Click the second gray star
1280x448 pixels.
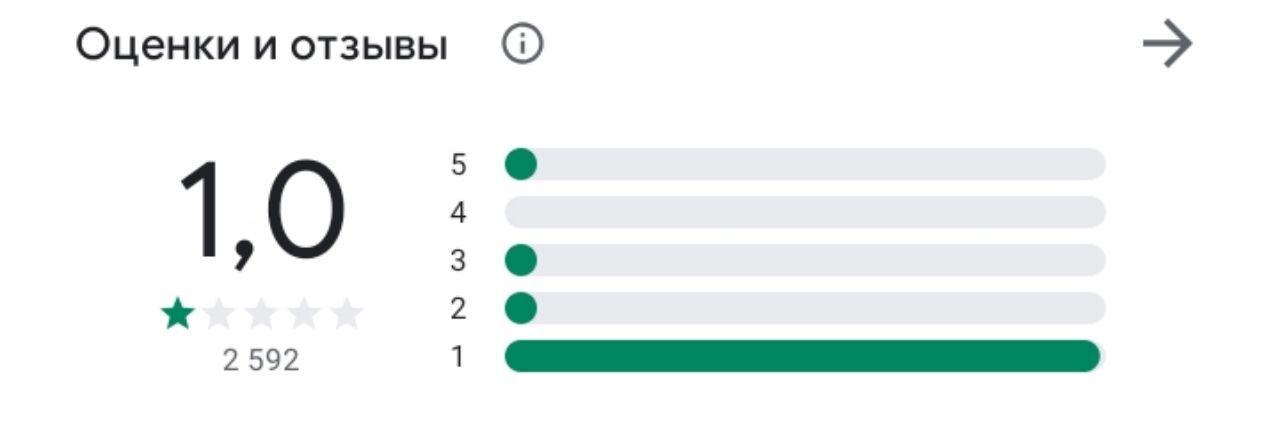(x=220, y=315)
